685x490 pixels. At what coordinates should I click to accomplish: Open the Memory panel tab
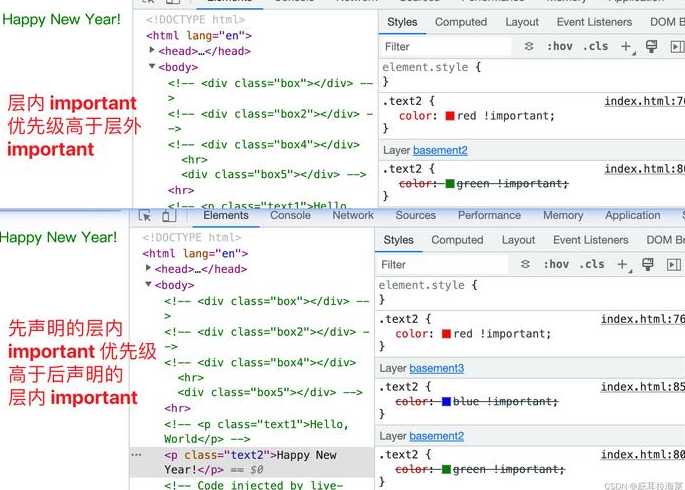click(x=563, y=215)
